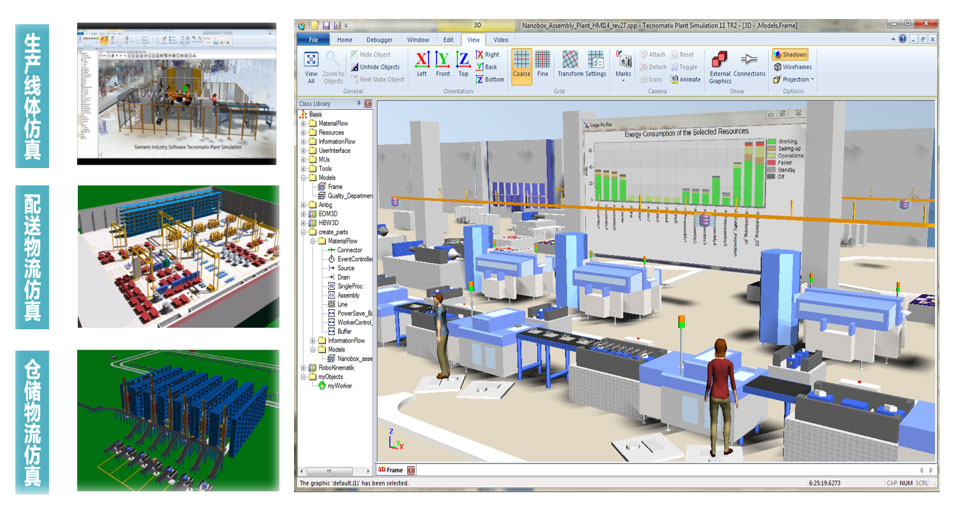Click the green Working legend swatch
The width and height of the screenshot is (962, 506).
[x=771, y=142]
